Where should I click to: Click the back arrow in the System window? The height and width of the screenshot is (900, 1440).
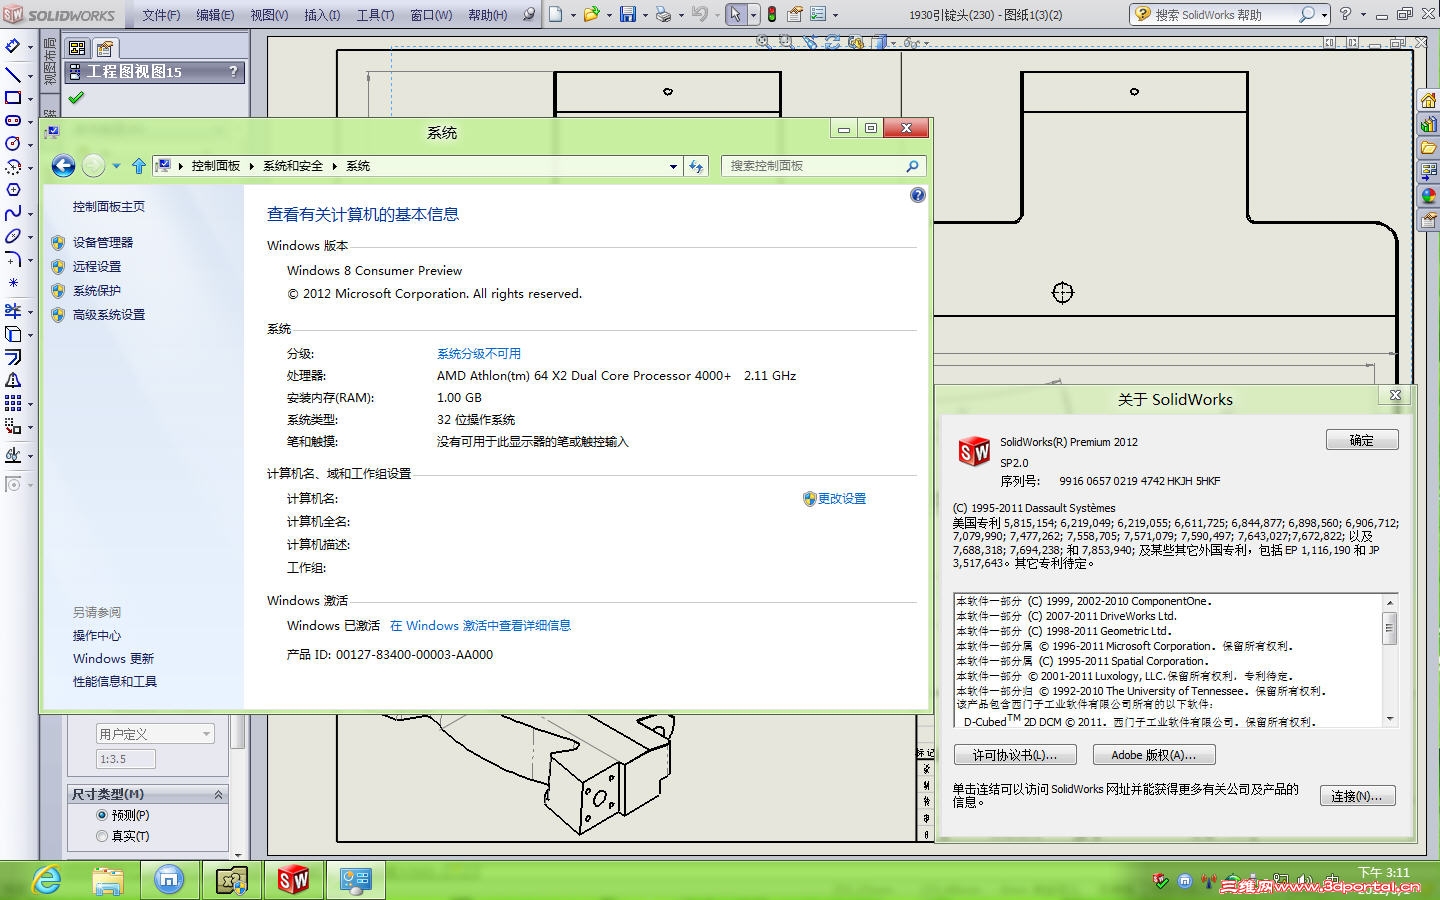pyautogui.click(x=63, y=166)
